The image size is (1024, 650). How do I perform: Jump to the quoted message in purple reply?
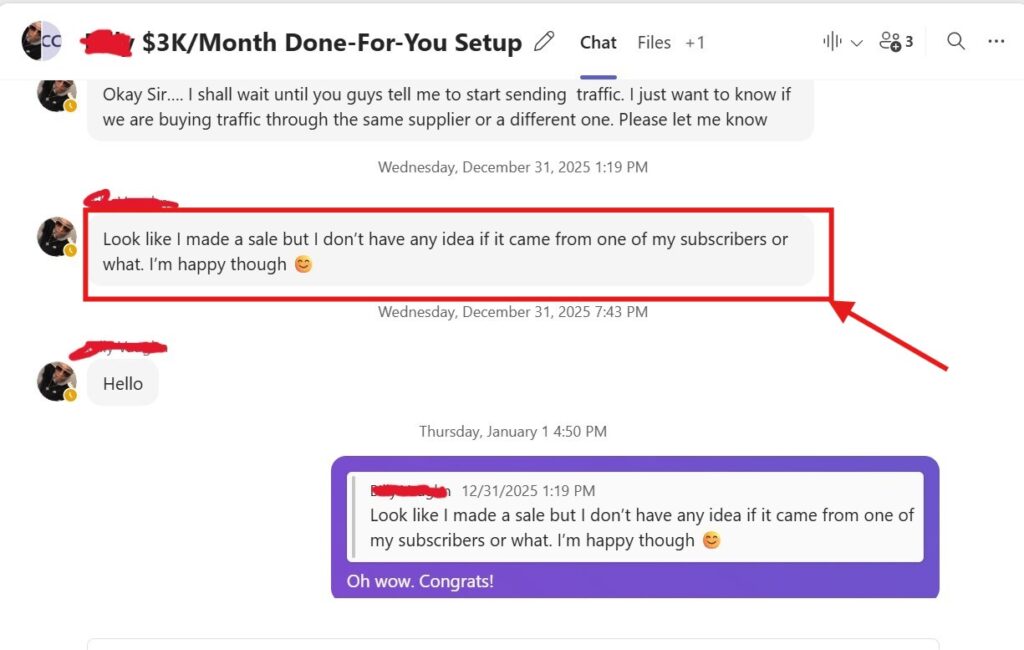click(635, 516)
